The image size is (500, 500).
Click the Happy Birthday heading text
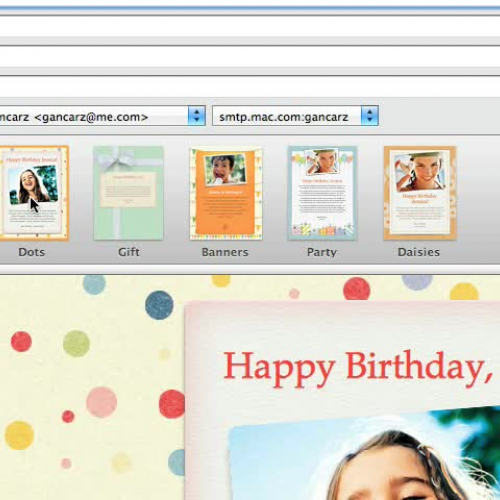(358, 368)
